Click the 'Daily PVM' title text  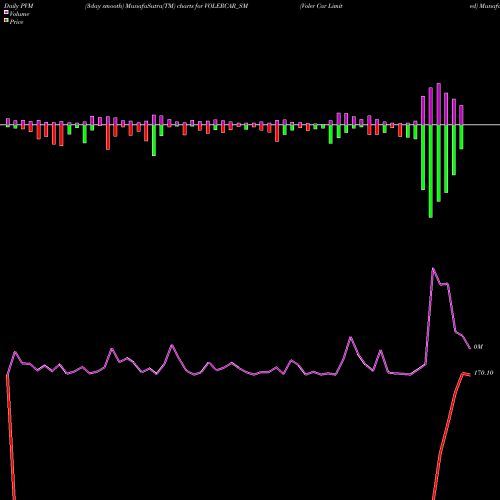pyautogui.click(x=19, y=6)
